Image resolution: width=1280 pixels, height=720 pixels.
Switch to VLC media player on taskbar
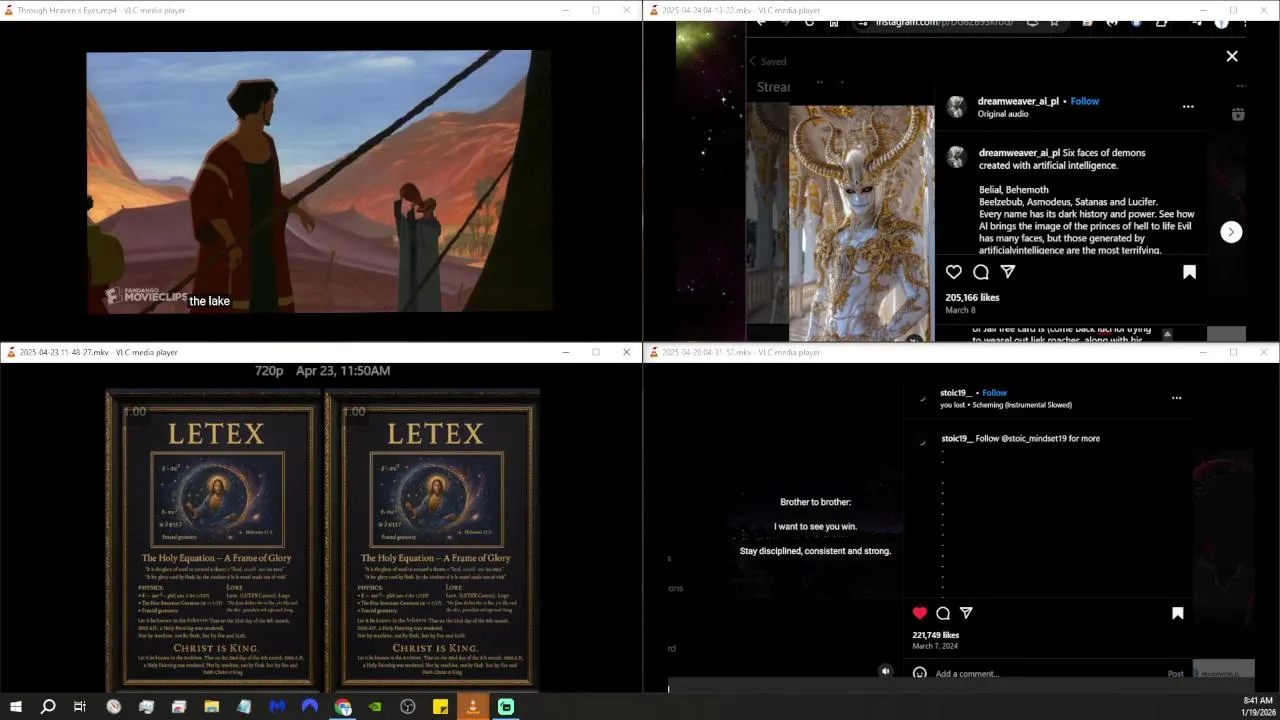click(473, 707)
